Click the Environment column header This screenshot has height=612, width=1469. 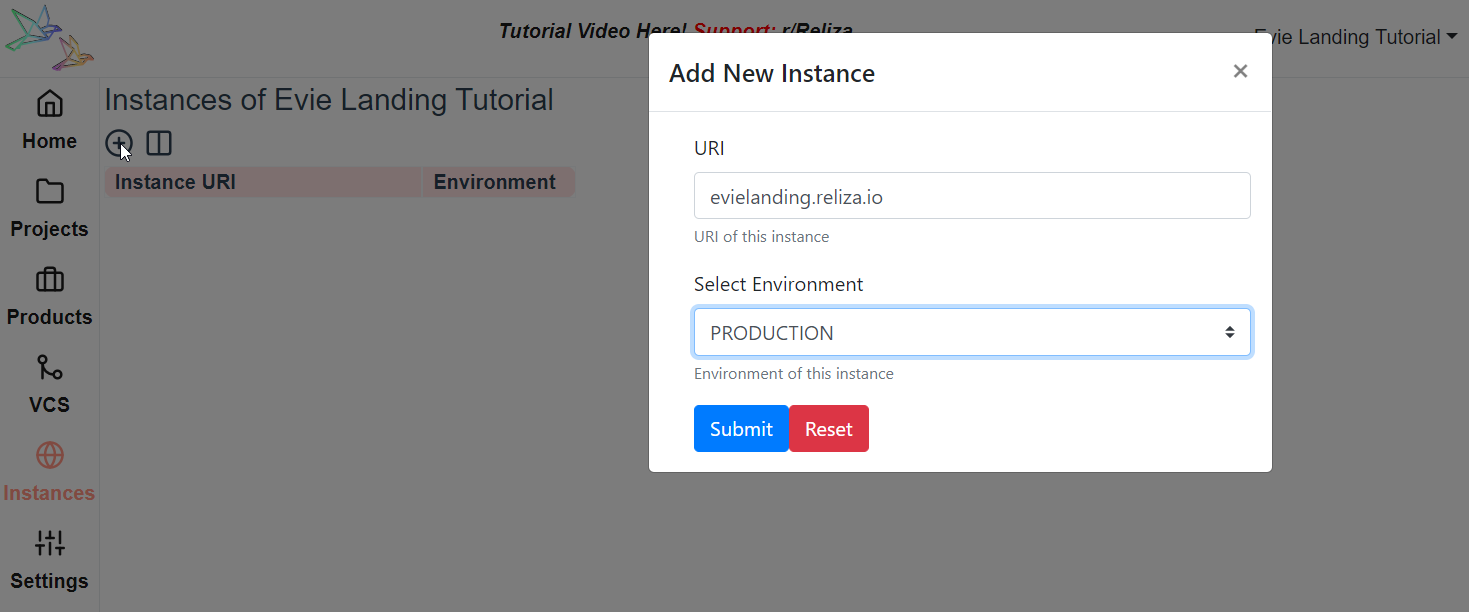point(494,181)
